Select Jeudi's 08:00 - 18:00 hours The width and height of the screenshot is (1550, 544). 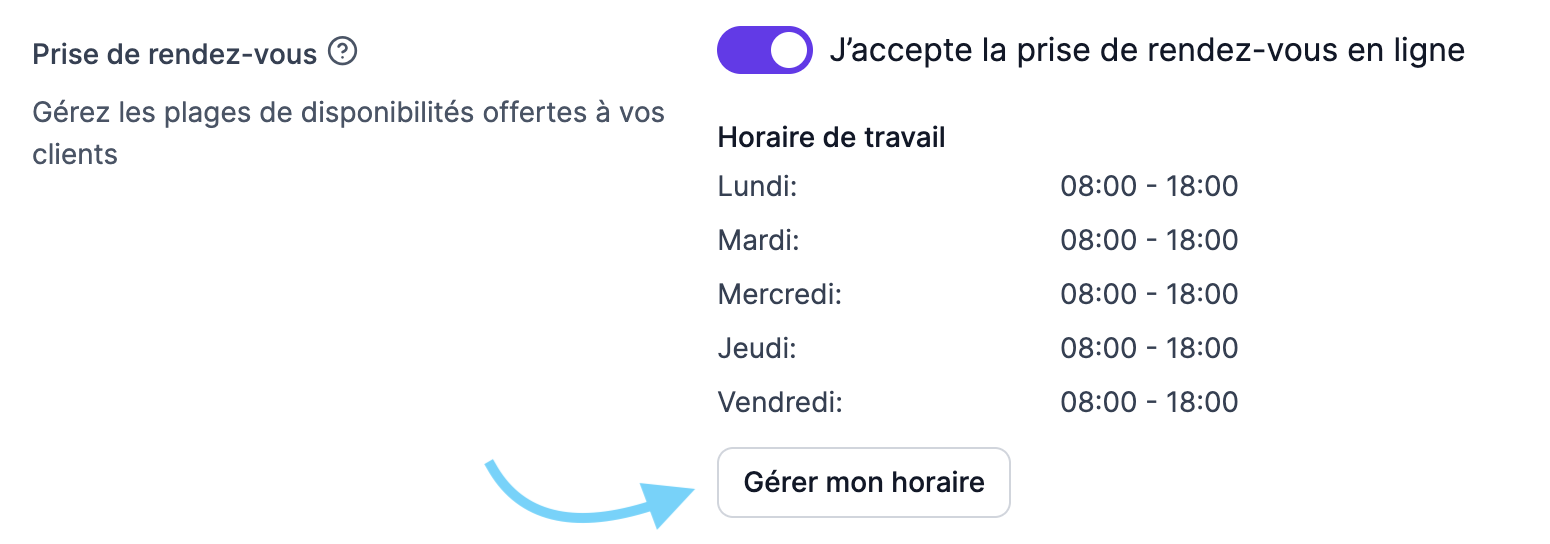pyautogui.click(x=1149, y=348)
